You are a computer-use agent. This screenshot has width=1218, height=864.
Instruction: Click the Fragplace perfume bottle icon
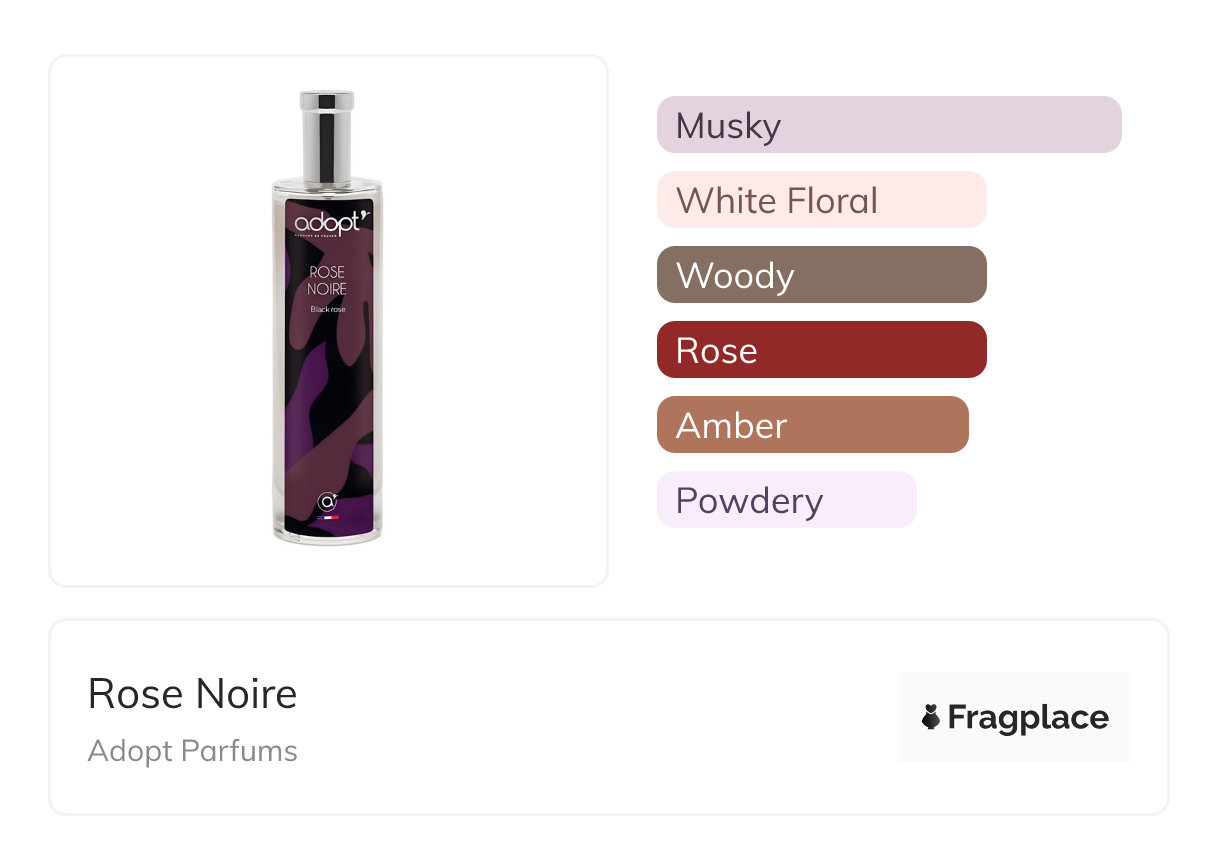point(931,717)
